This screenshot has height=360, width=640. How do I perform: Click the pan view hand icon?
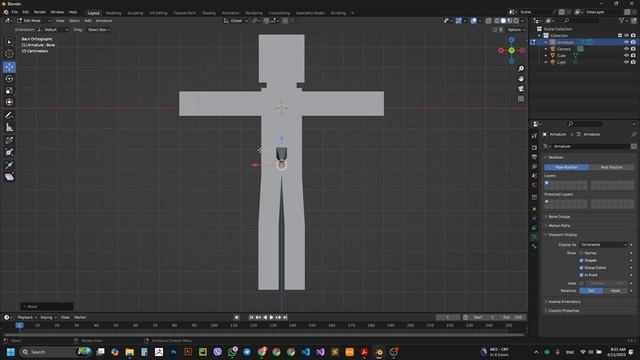point(521,78)
